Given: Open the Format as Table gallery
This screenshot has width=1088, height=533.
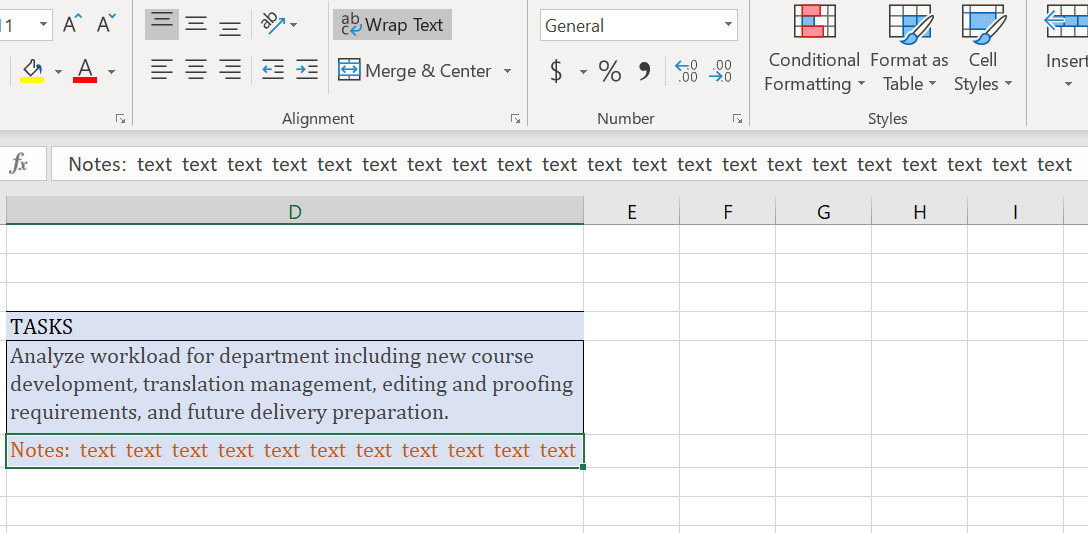Looking at the screenshot, I should (909, 50).
